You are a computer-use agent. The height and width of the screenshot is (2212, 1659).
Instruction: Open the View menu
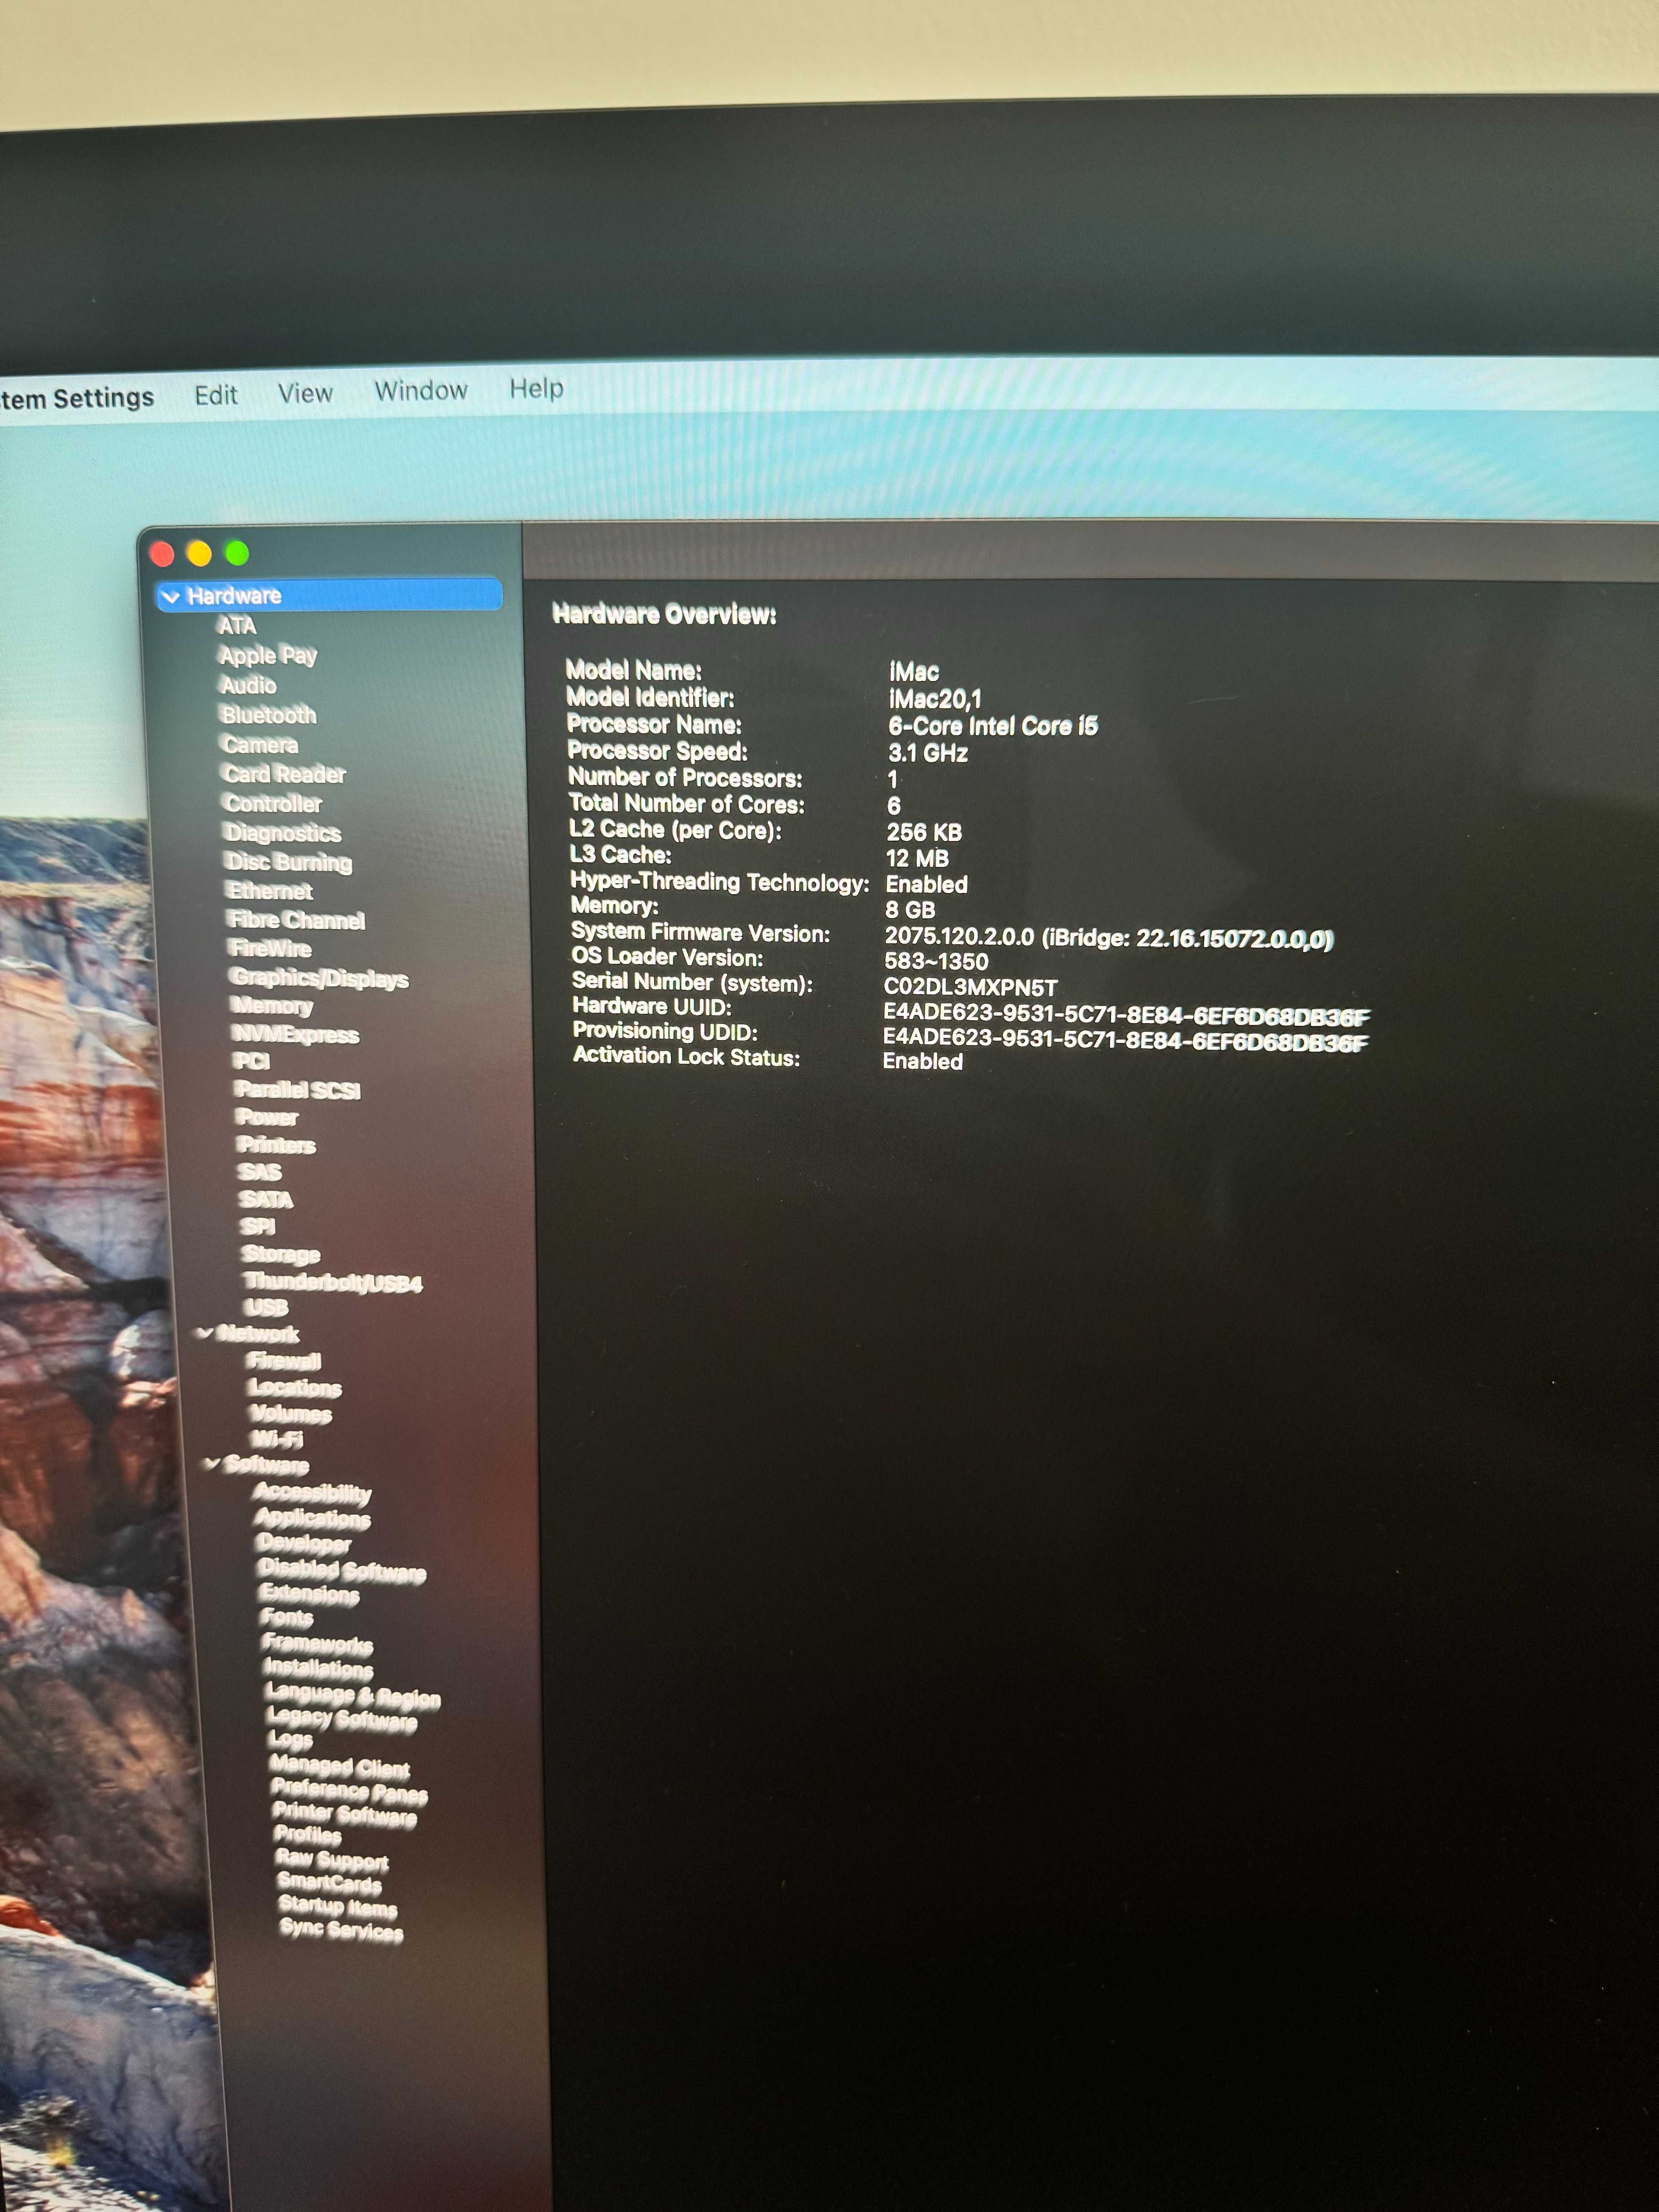[x=305, y=393]
